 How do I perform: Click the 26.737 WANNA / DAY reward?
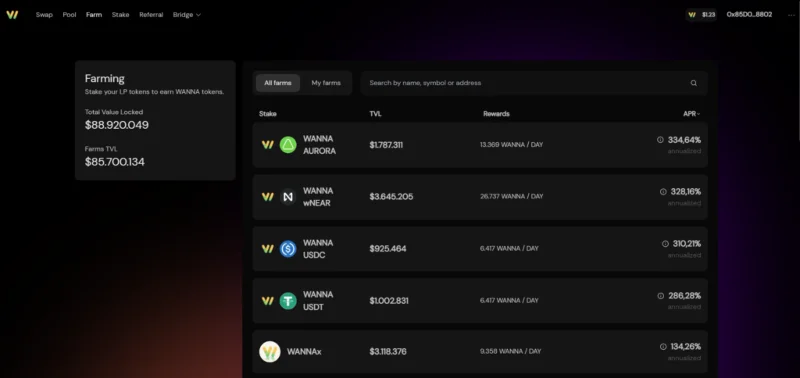click(x=511, y=196)
